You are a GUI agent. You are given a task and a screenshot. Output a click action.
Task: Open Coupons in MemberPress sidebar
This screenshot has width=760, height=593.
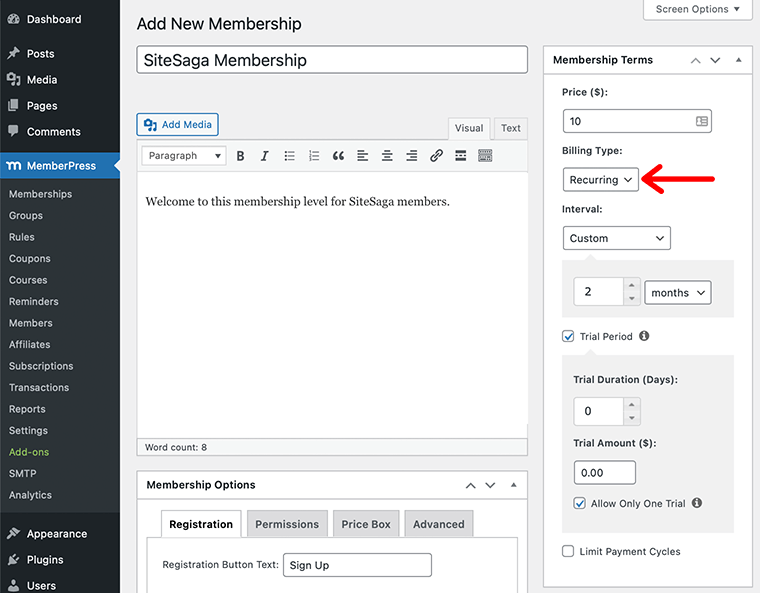click(30, 259)
